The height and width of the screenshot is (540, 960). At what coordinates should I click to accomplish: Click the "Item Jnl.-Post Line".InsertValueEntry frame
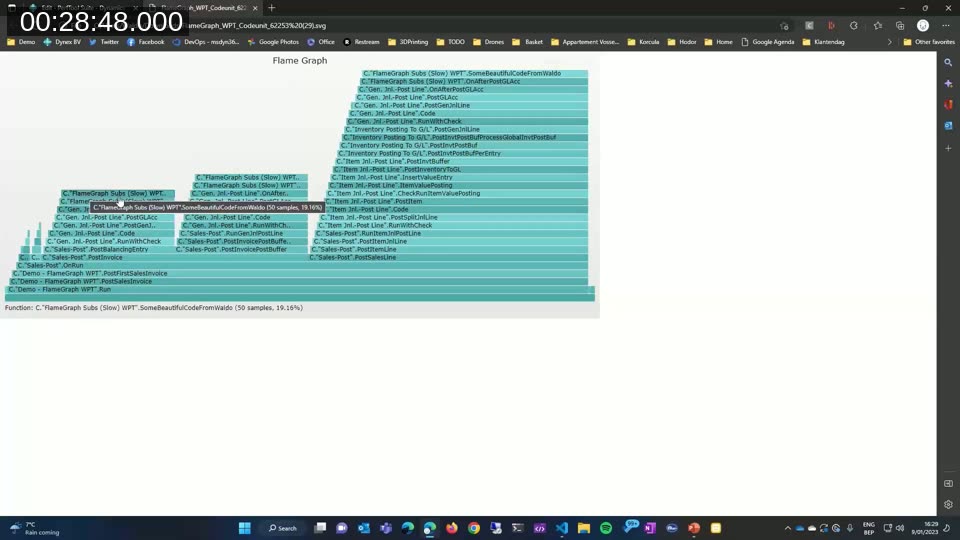459,178
